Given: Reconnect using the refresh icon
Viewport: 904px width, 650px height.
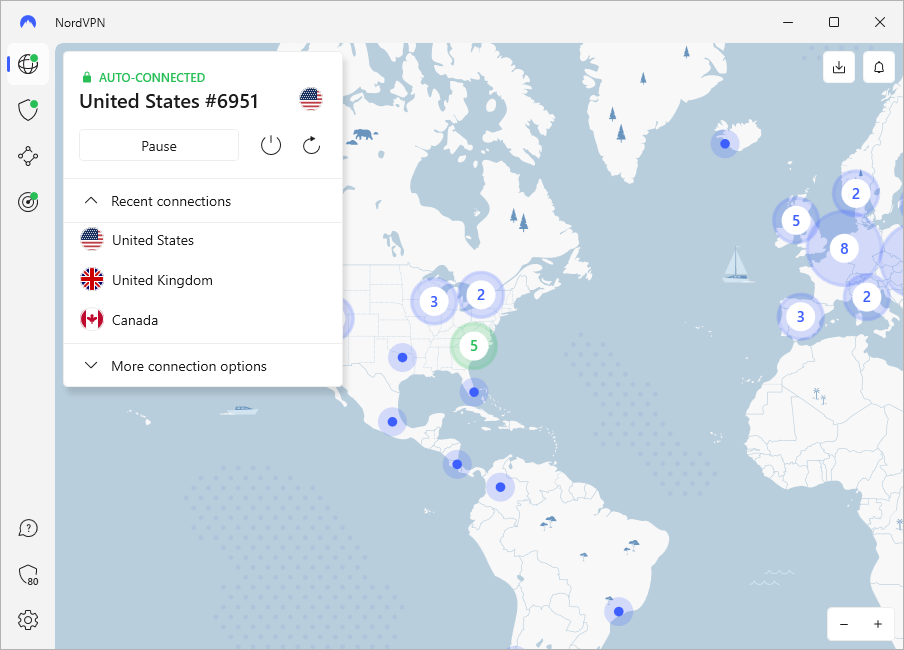Looking at the screenshot, I should 311,145.
